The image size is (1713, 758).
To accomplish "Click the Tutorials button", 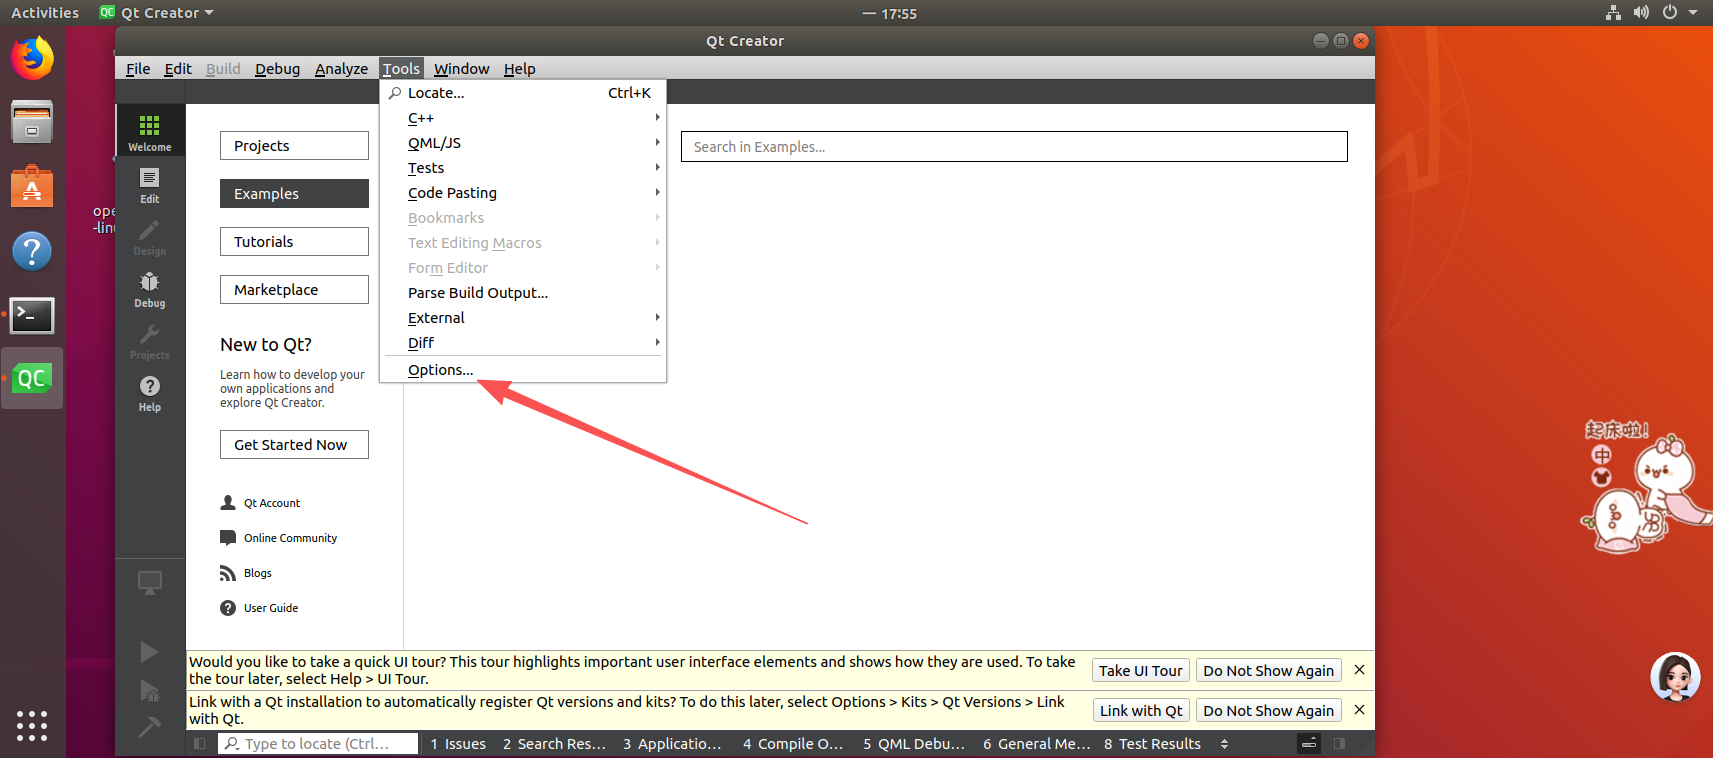I will tap(294, 242).
